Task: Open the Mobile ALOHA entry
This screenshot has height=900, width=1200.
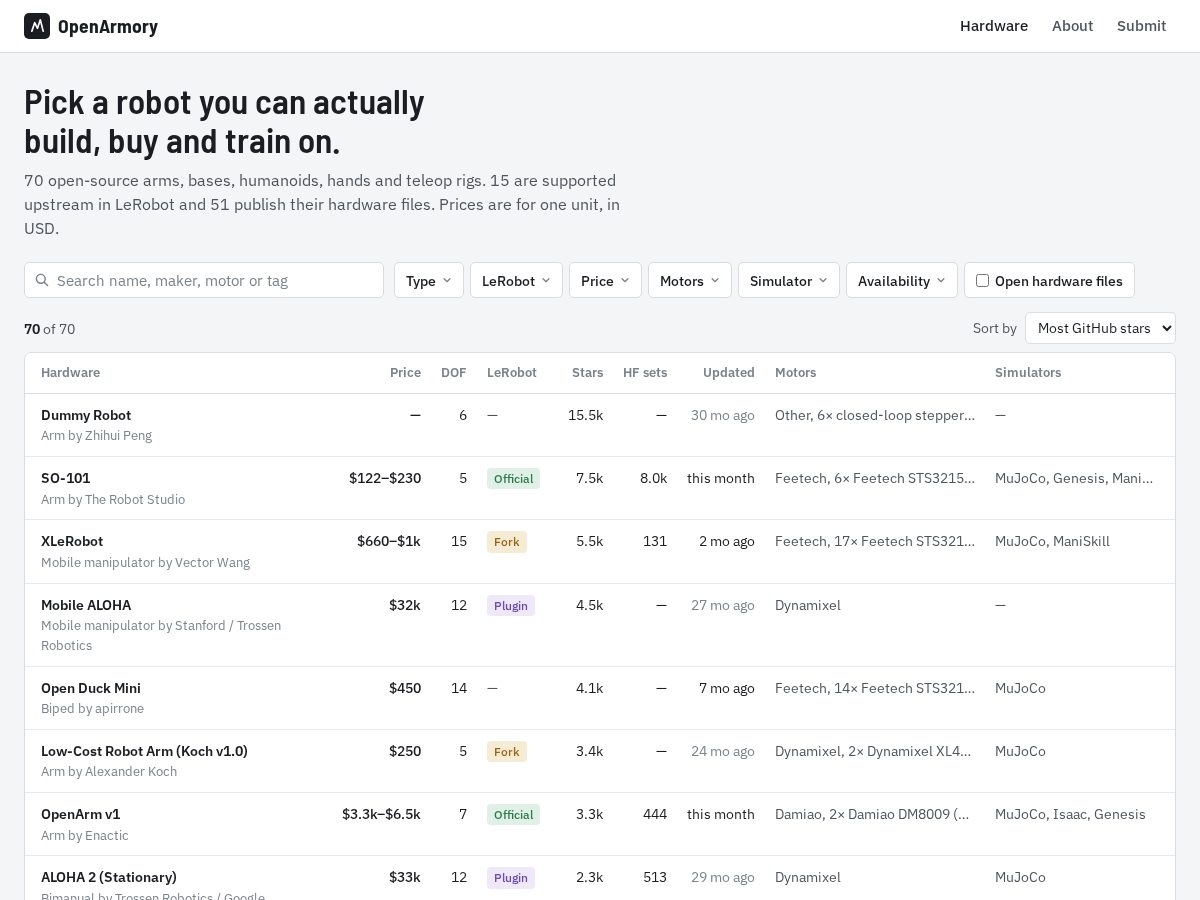Action: click(x=86, y=605)
